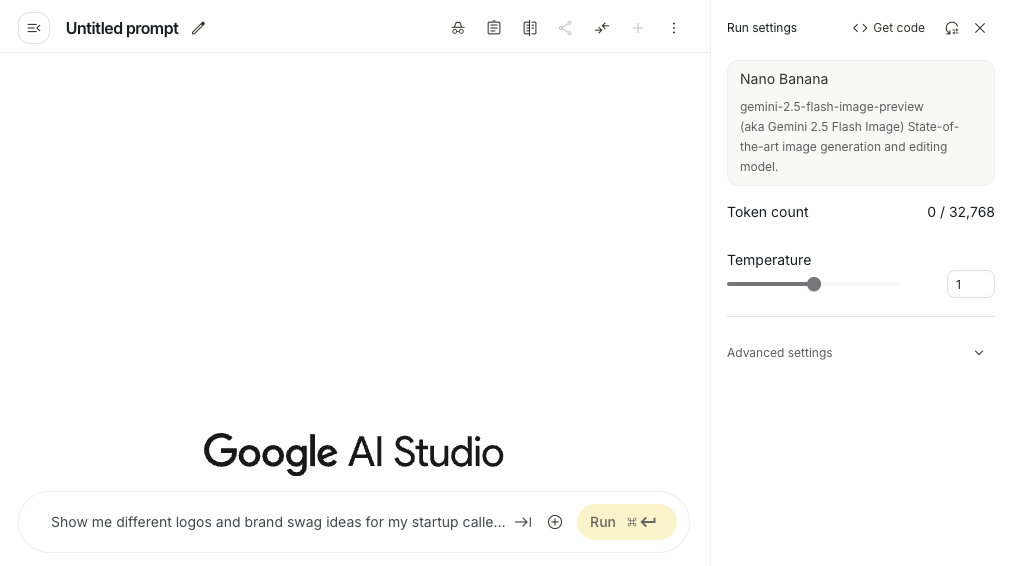The width and height of the screenshot is (1009, 566).
Task: Open the Nano Banana model selector card
Action: click(x=861, y=123)
